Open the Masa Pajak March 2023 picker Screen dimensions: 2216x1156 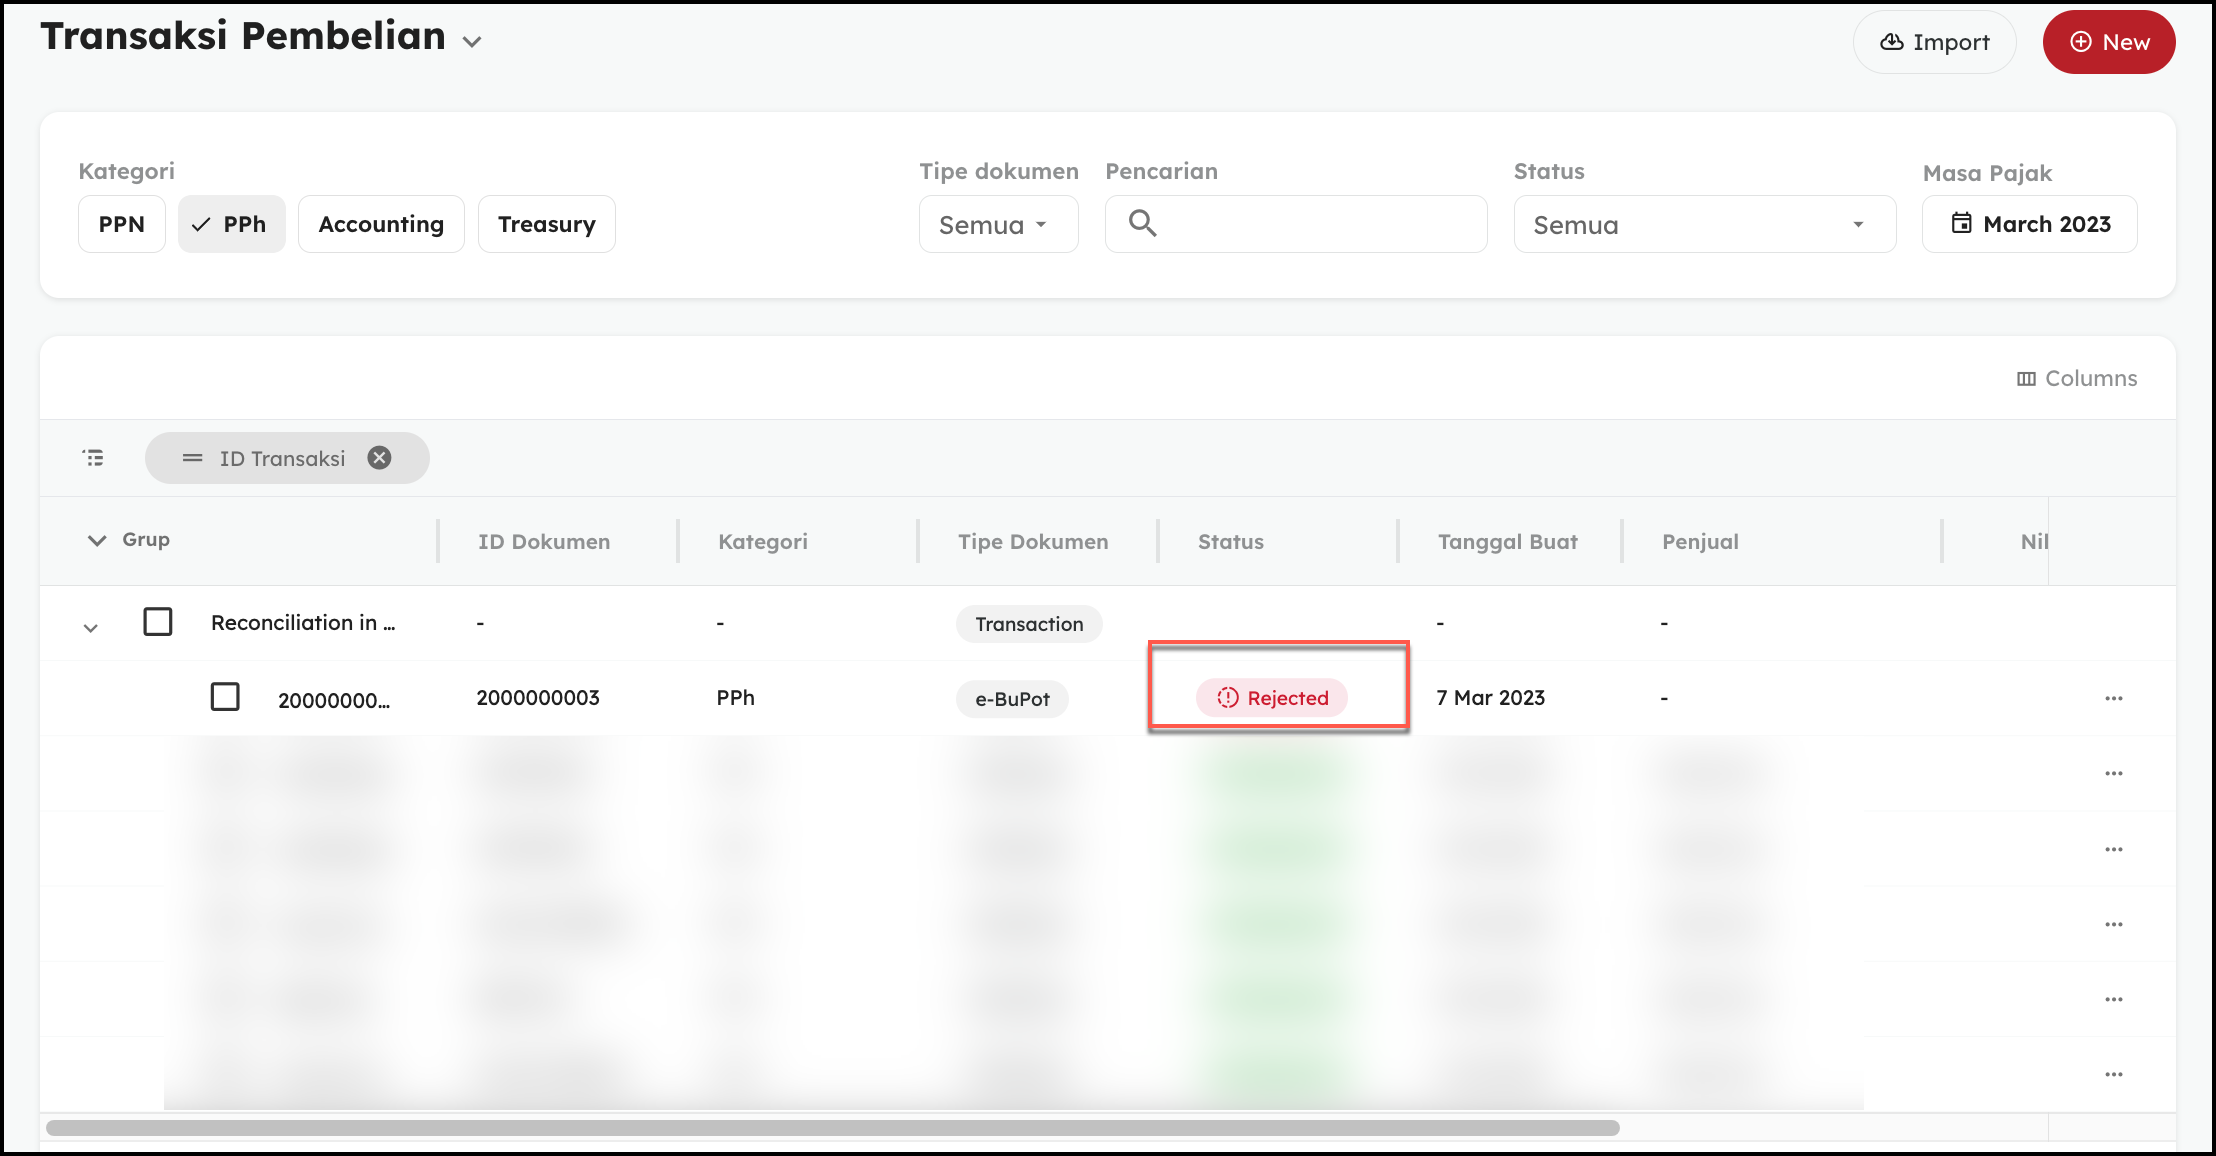[2030, 224]
